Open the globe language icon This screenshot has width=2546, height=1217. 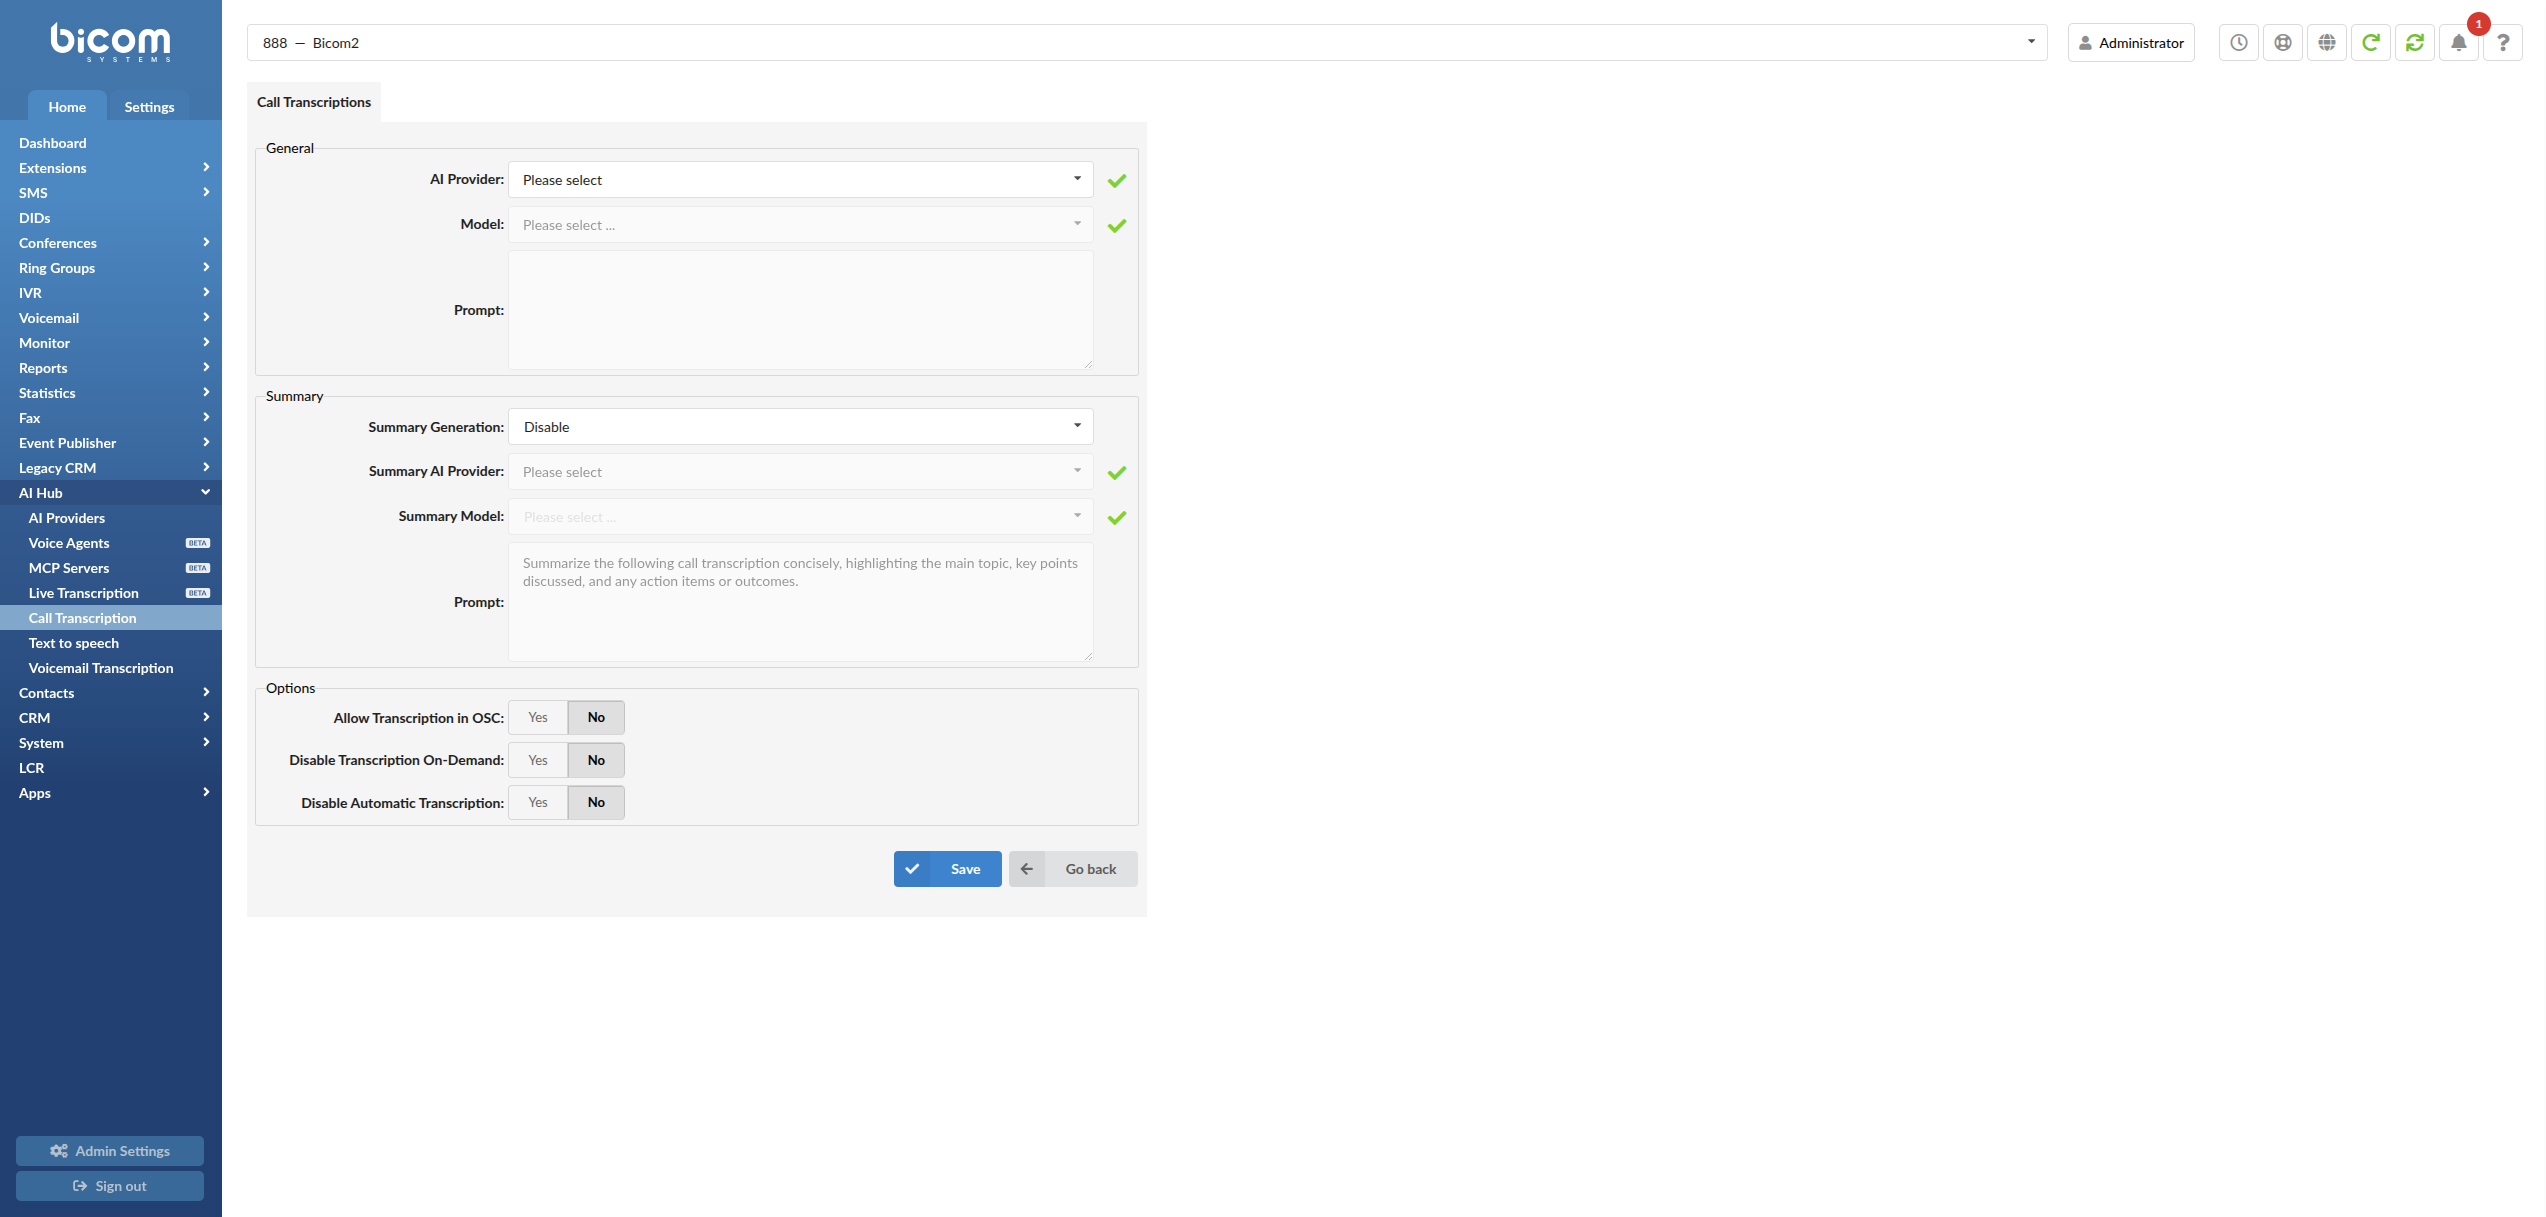(x=2326, y=43)
